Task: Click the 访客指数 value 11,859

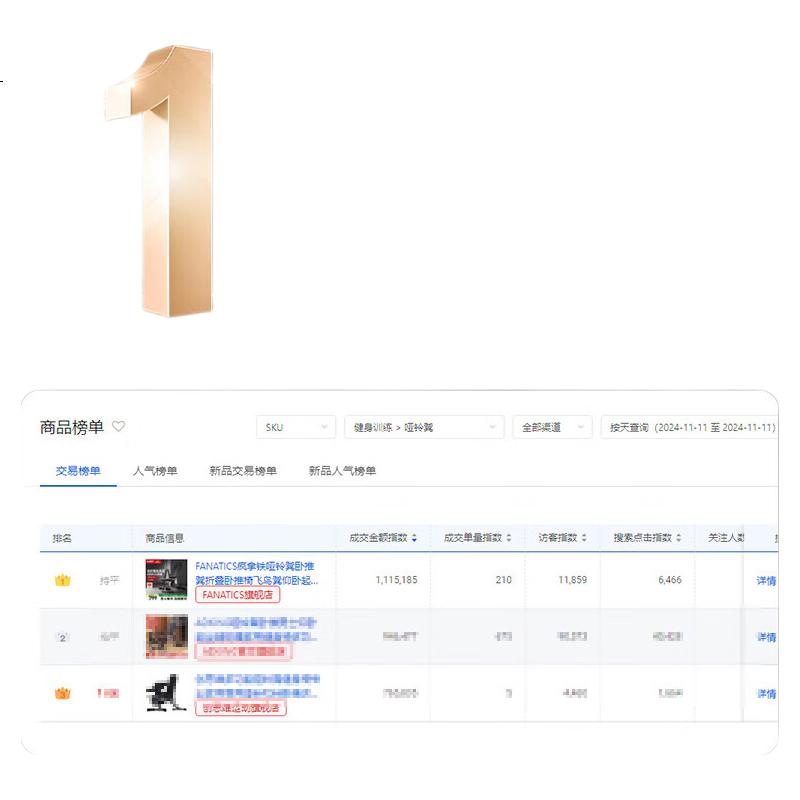Action: coord(572,580)
